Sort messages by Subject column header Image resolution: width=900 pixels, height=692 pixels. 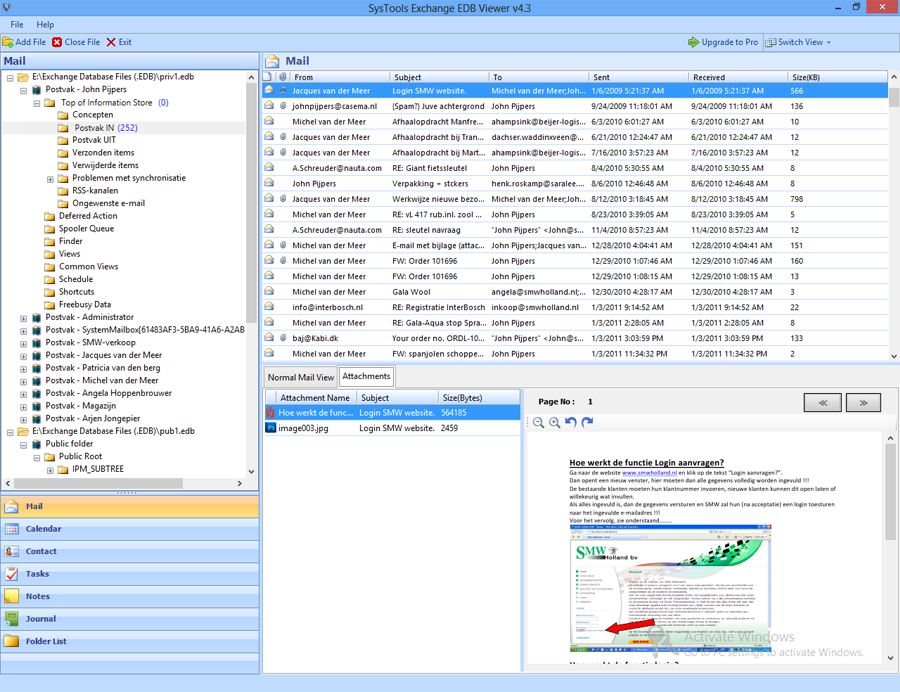tap(439, 77)
